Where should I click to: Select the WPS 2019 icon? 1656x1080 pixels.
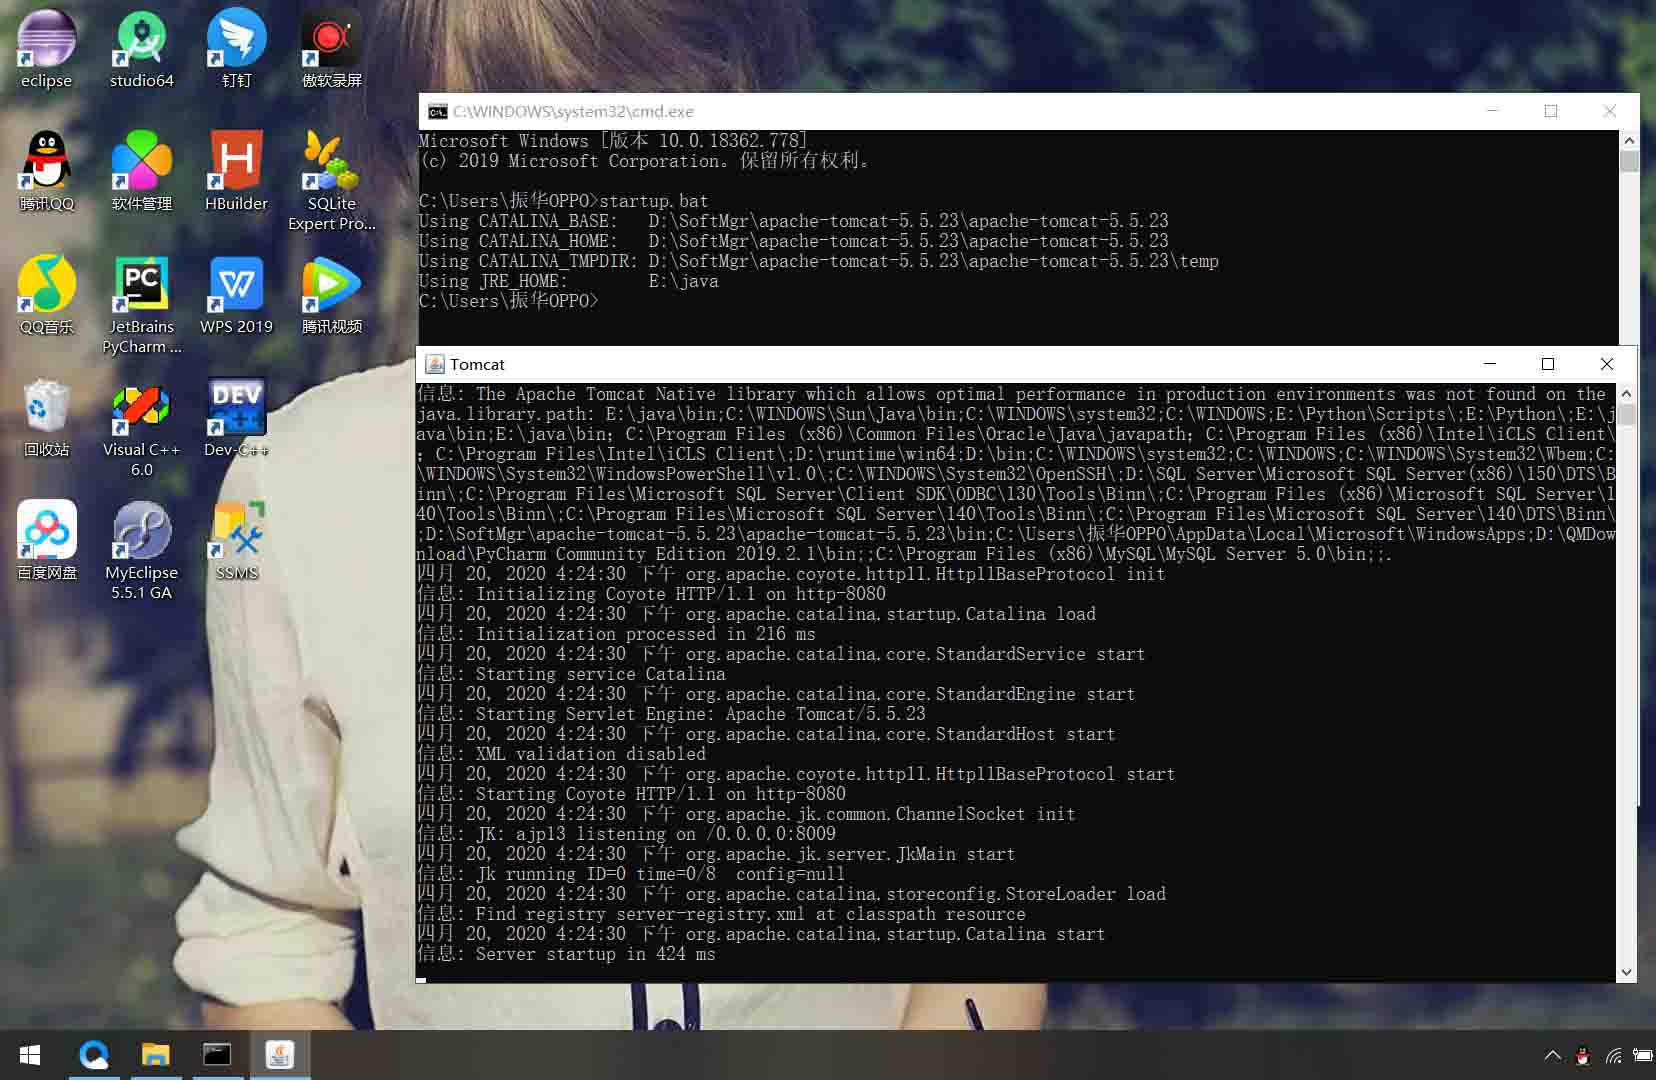point(236,294)
